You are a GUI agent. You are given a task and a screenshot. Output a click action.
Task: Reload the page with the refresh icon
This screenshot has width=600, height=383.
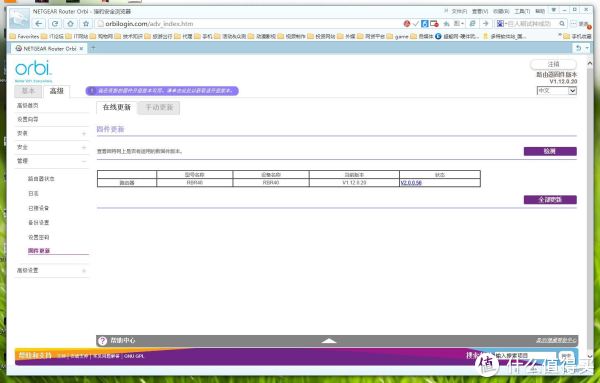(x=55, y=24)
